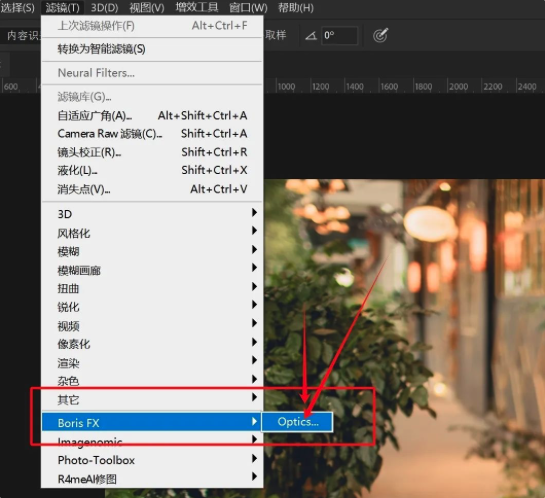Open the Photo-Toolbox submenu
Image resolution: width=545 pixels, height=498 pixels.
point(152,460)
